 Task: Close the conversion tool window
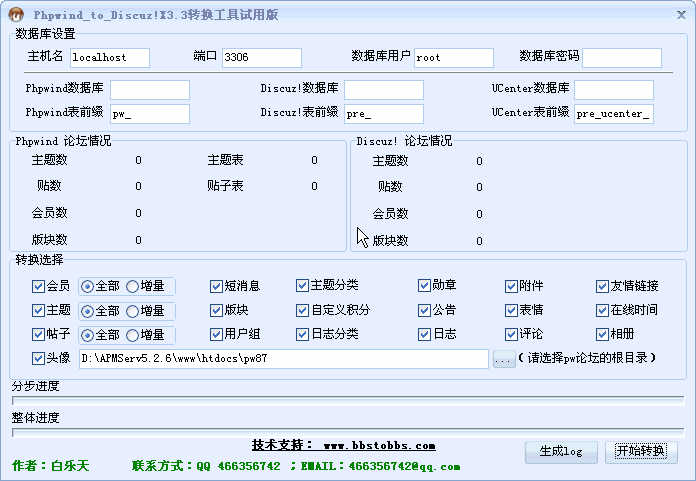point(681,15)
